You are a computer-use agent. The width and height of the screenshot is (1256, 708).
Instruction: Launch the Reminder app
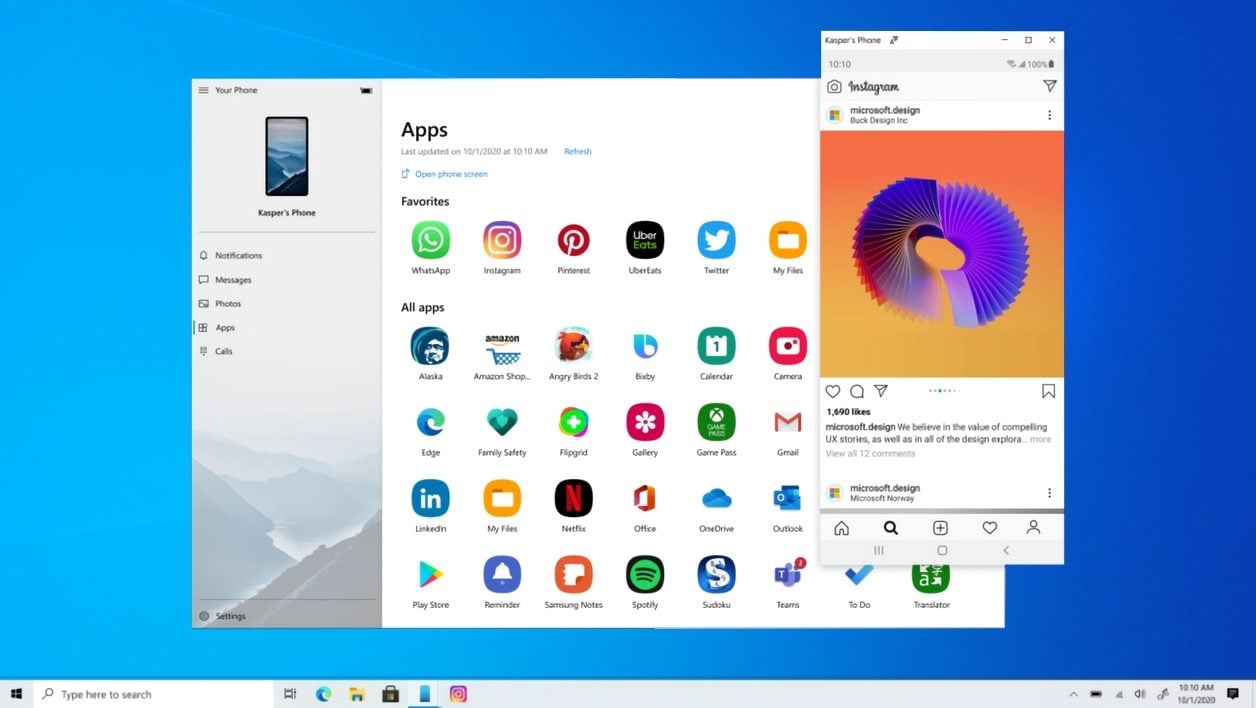502,575
